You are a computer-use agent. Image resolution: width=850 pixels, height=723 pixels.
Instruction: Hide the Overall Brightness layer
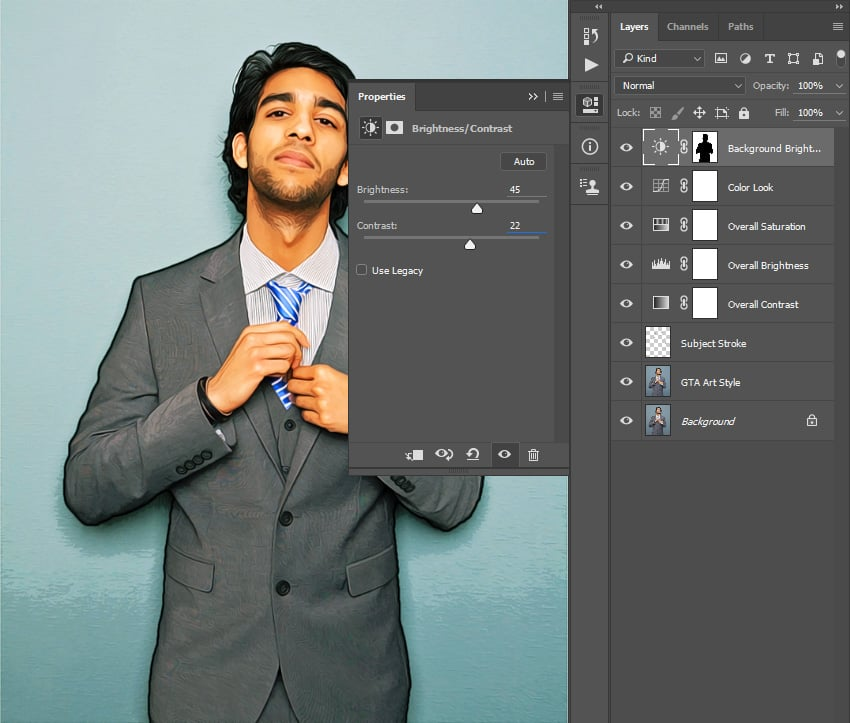click(626, 264)
